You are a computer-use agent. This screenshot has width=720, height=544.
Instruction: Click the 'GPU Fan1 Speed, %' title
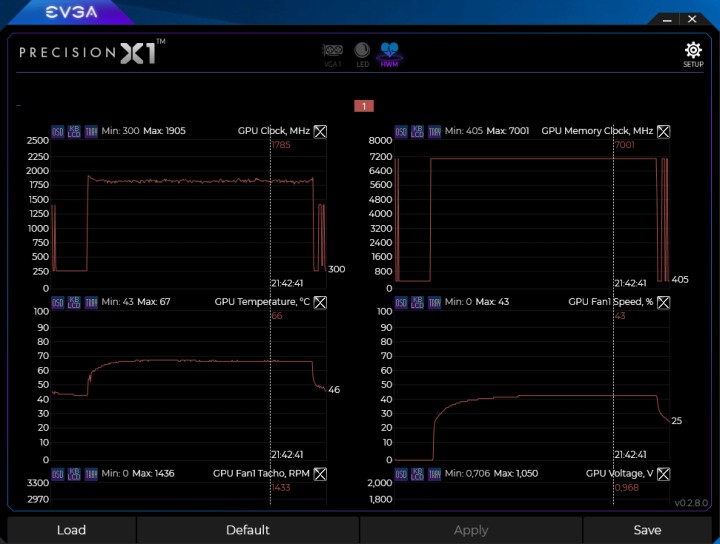click(611, 302)
